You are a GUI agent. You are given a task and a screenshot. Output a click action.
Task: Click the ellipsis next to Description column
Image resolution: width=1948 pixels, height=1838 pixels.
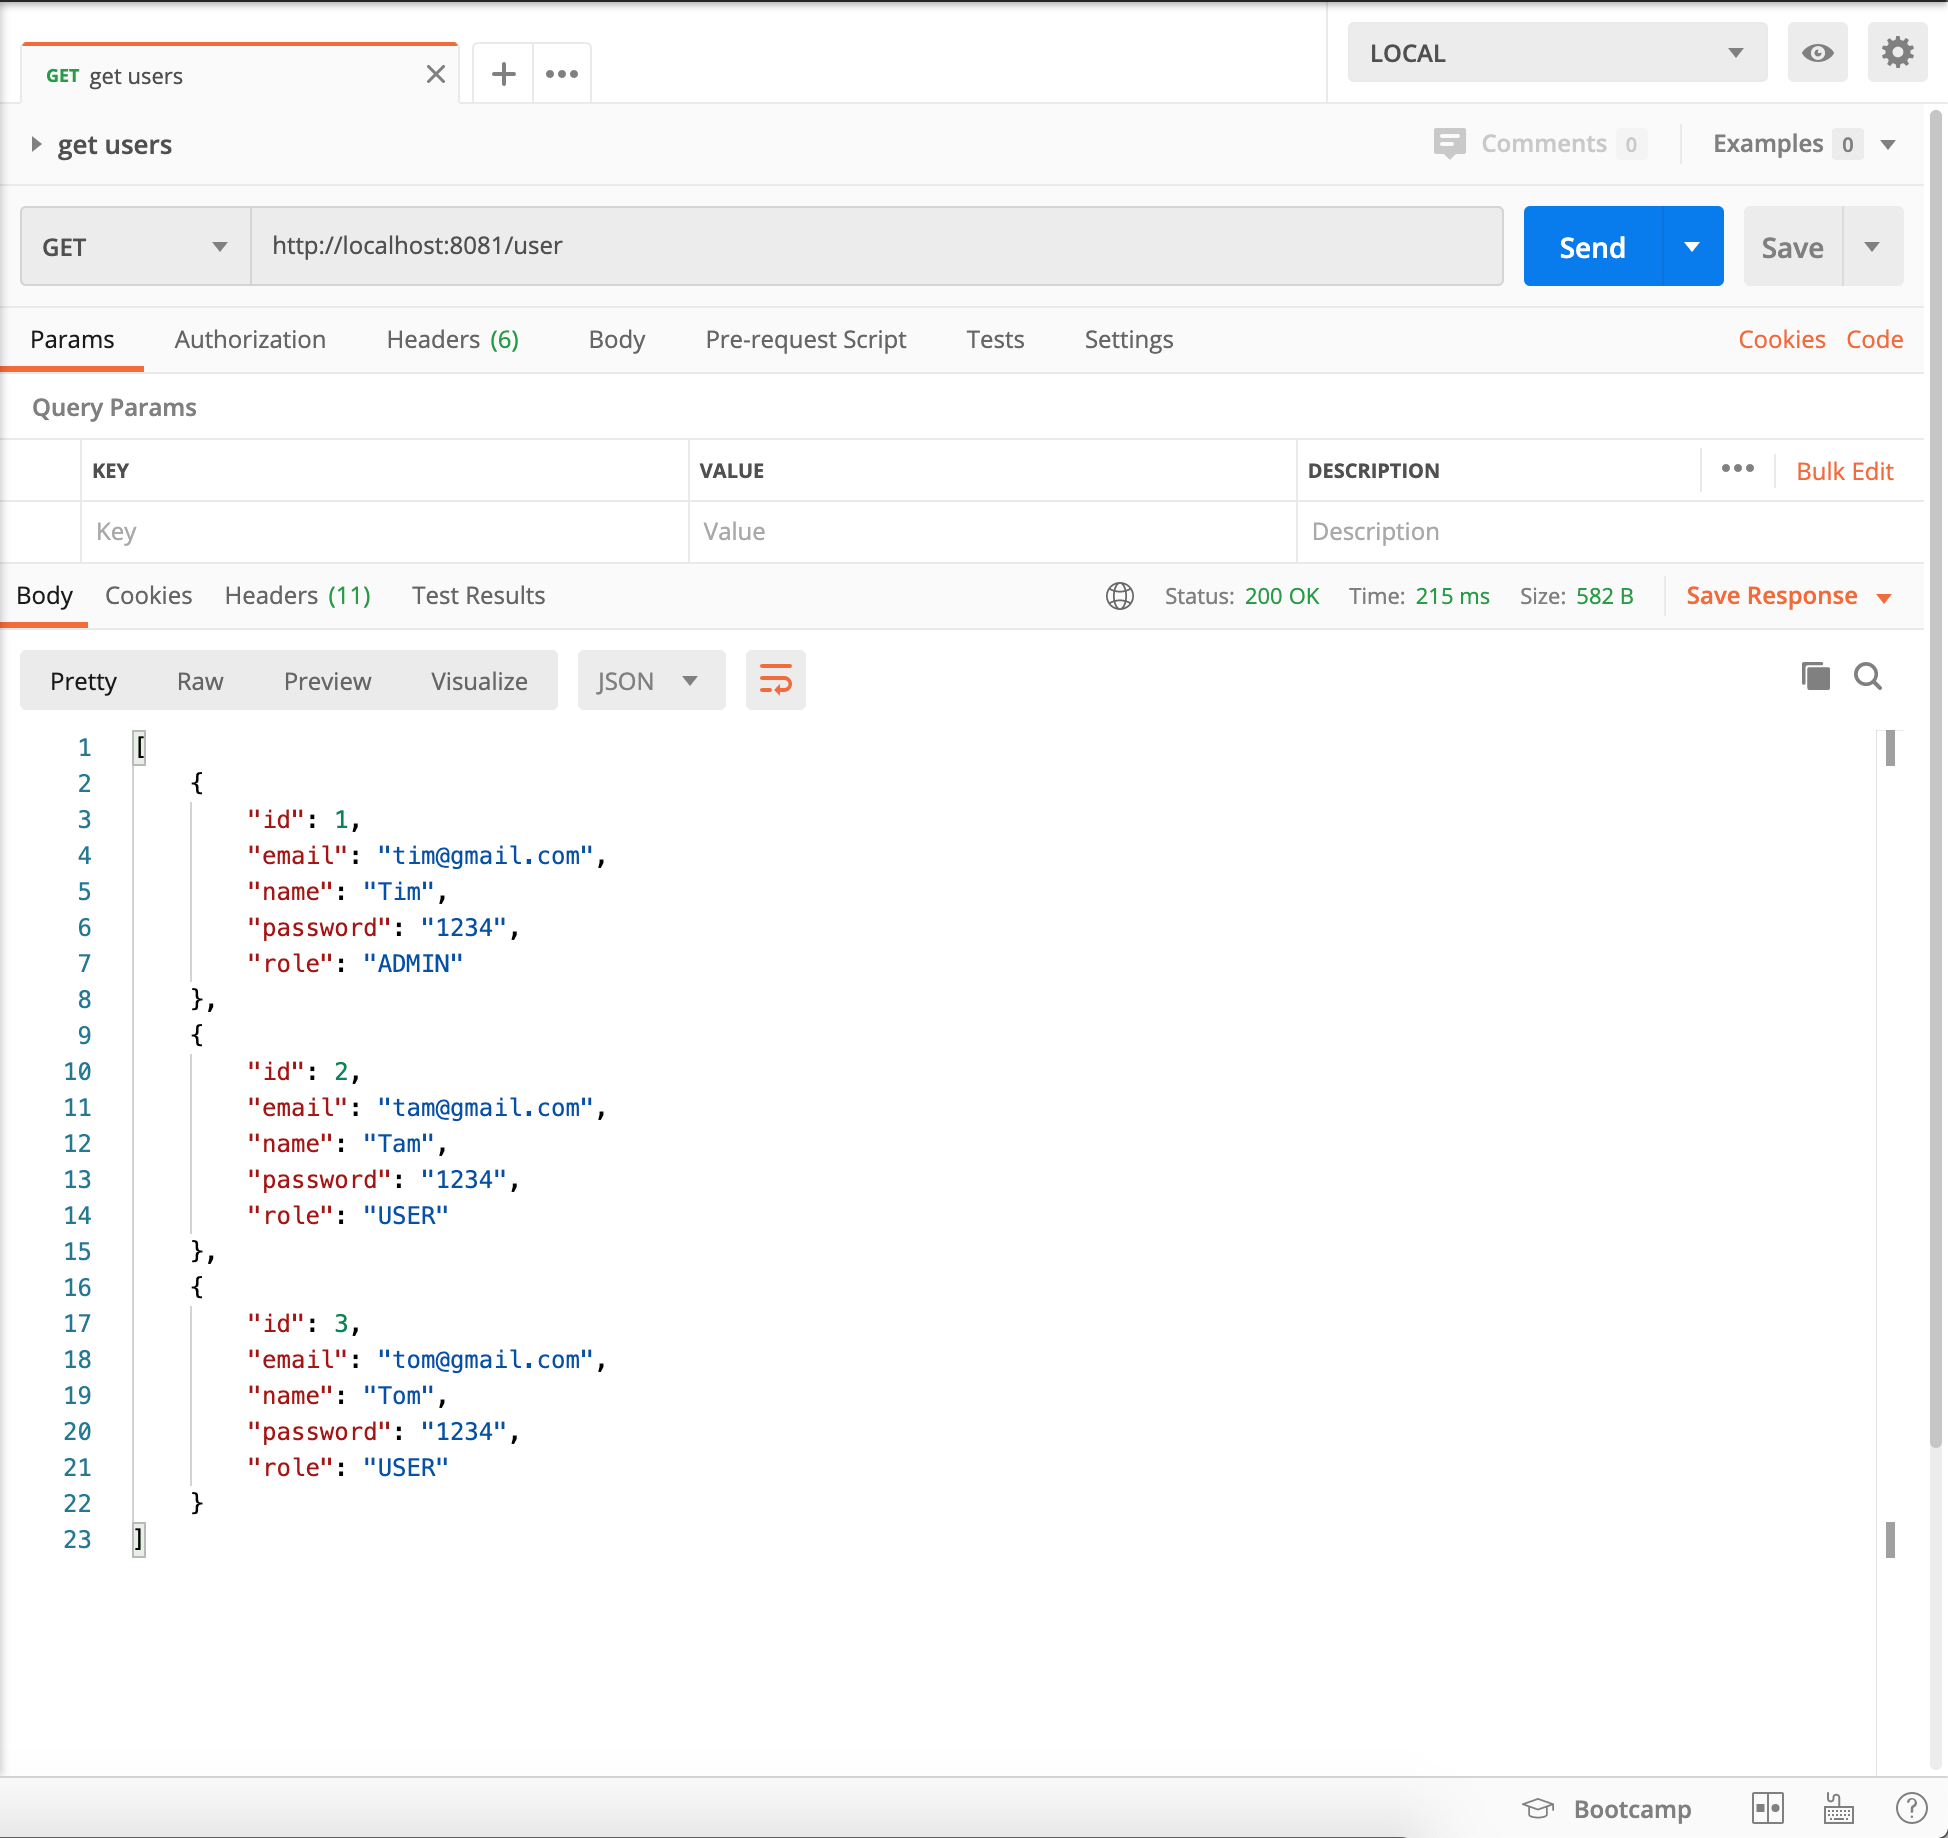click(1738, 469)
